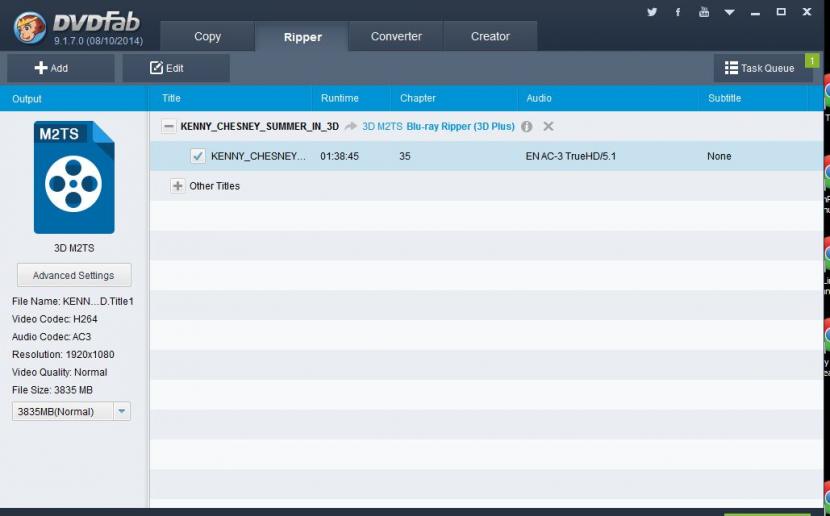This screenshot has height=516, width=830.
Task: Click the File Name: KENN...D.Title1 text
Action: tap(73, 301)
